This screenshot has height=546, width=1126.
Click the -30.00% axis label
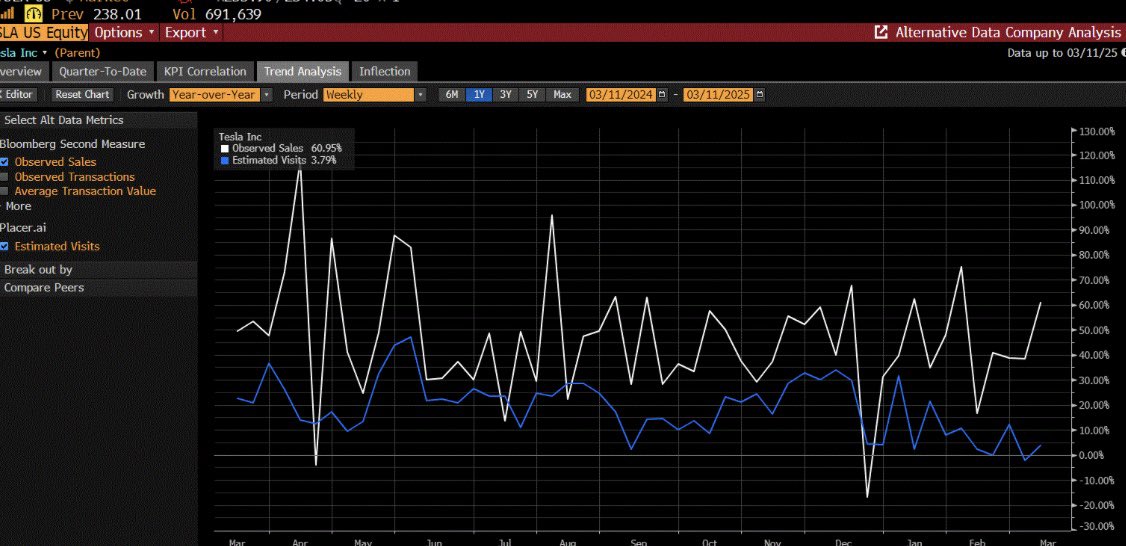1096,527
